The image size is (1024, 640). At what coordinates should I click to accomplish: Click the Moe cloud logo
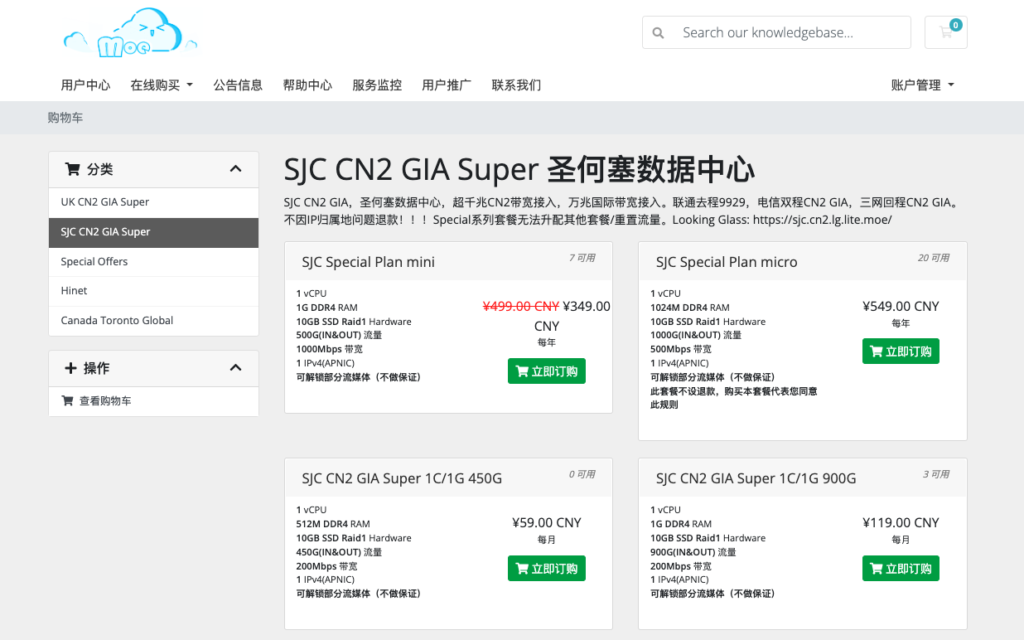tap(130, 33)
